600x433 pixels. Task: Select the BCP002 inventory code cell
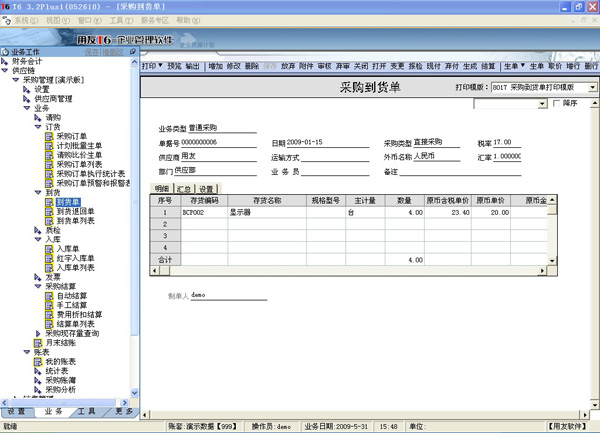204,212
